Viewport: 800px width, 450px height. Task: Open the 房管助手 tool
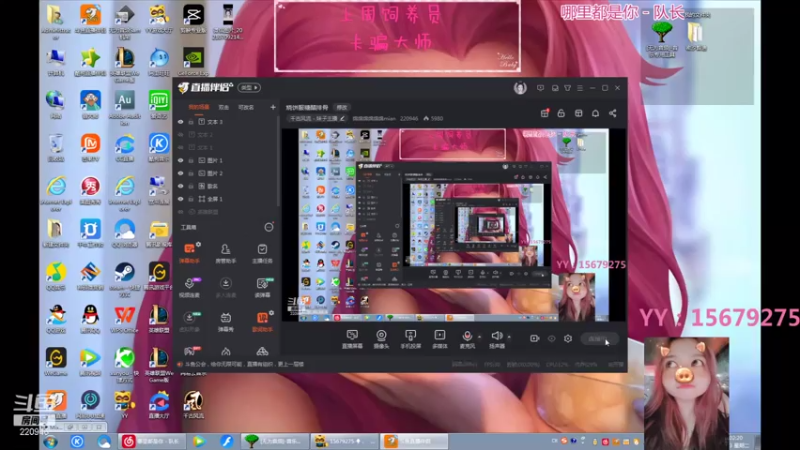coord(226,253)
